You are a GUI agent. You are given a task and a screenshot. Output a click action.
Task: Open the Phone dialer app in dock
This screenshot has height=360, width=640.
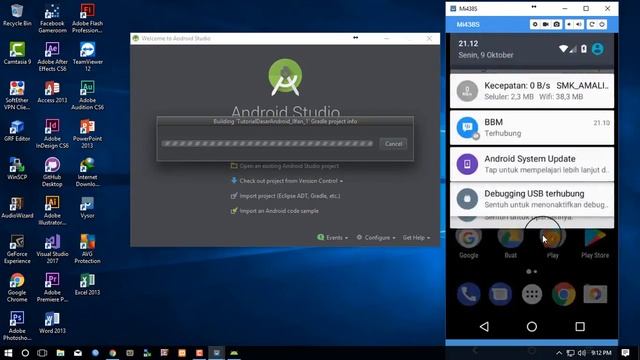[469, 294]
